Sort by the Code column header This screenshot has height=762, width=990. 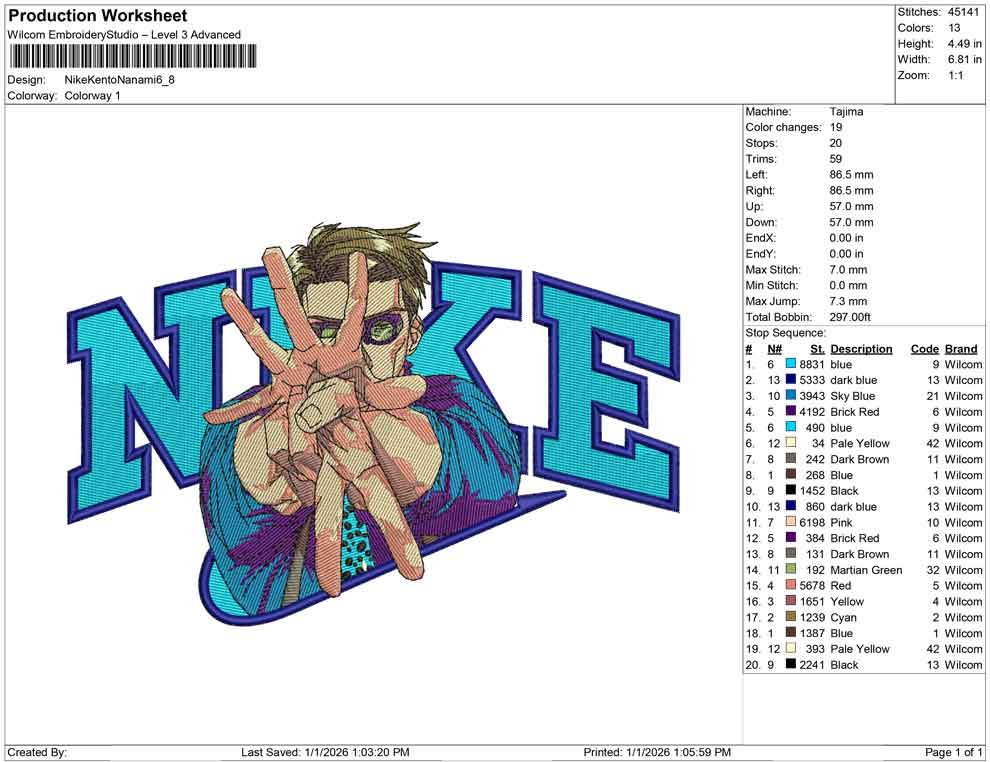click(x=925, y=348)
